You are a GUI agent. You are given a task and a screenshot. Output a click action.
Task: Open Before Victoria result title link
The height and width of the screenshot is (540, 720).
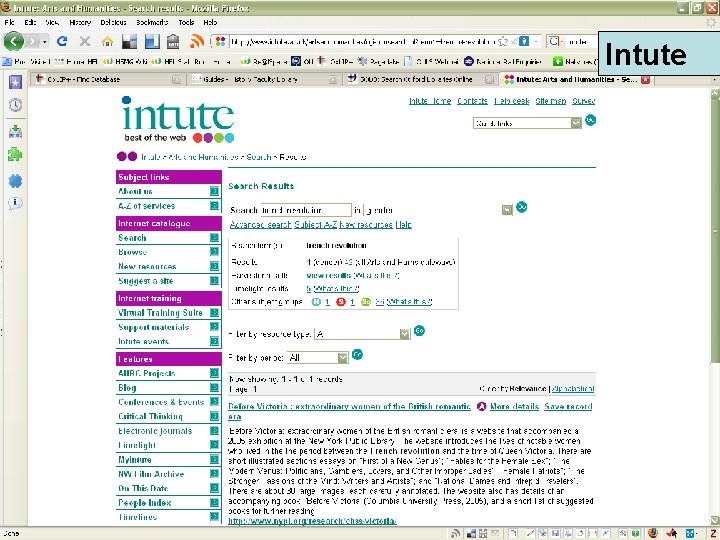point(349,411)
